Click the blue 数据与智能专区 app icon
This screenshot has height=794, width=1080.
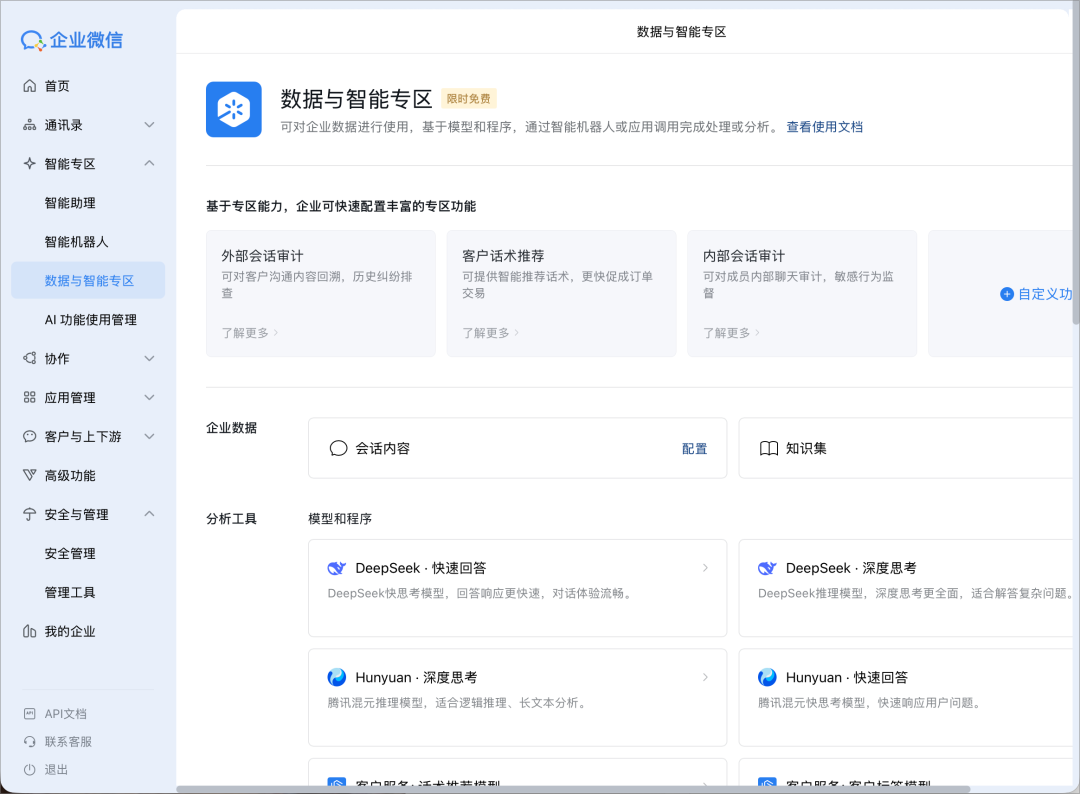click(x=233, y=109)
